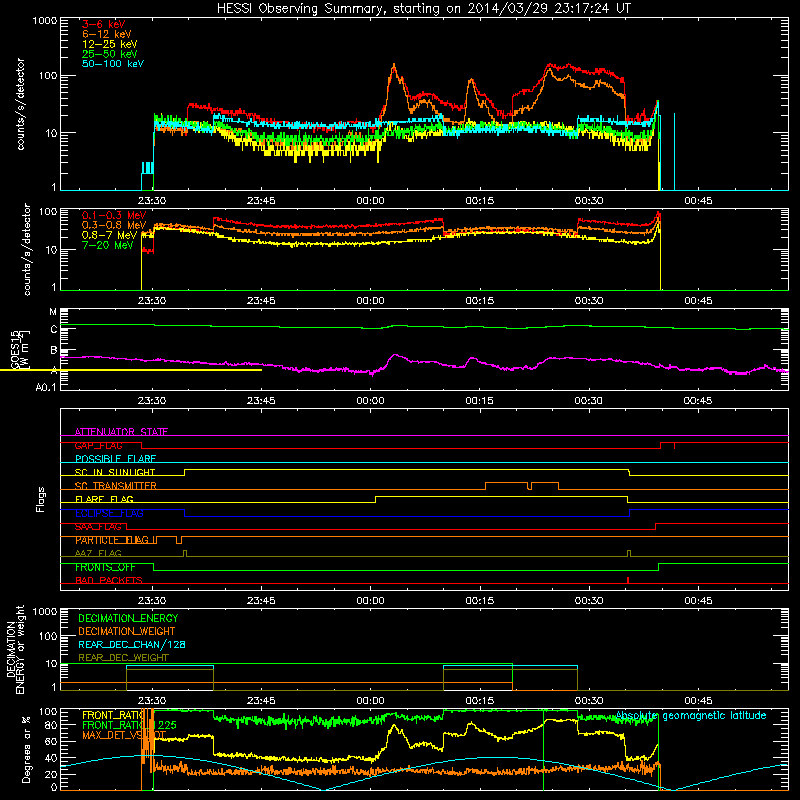Image resolution: width=800 pixels, height=800 pixels.
Task: Click the DECIMATION_ENERGY legend label
Action: (x=128, y=618)
